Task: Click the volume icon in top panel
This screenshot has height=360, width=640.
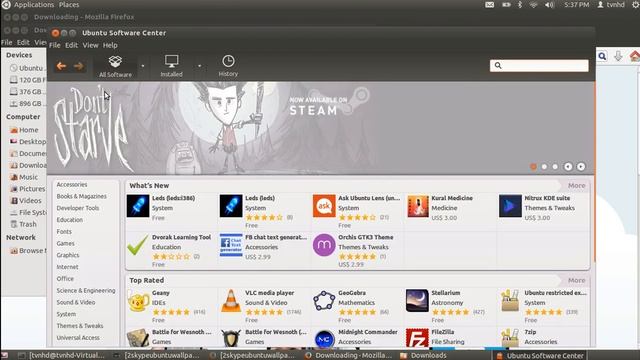Action: (x=549, y=5)
